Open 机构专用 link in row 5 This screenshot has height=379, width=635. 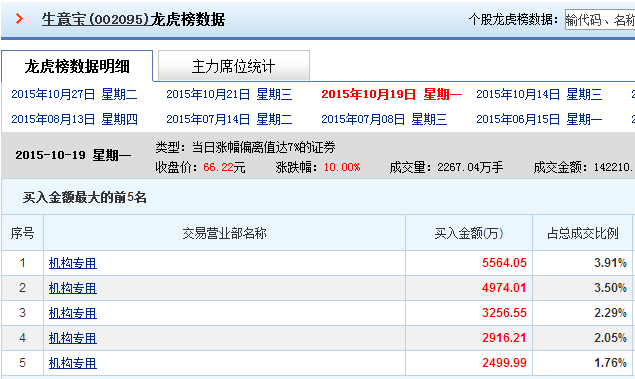pyautogui.click(x=73, y=363)
